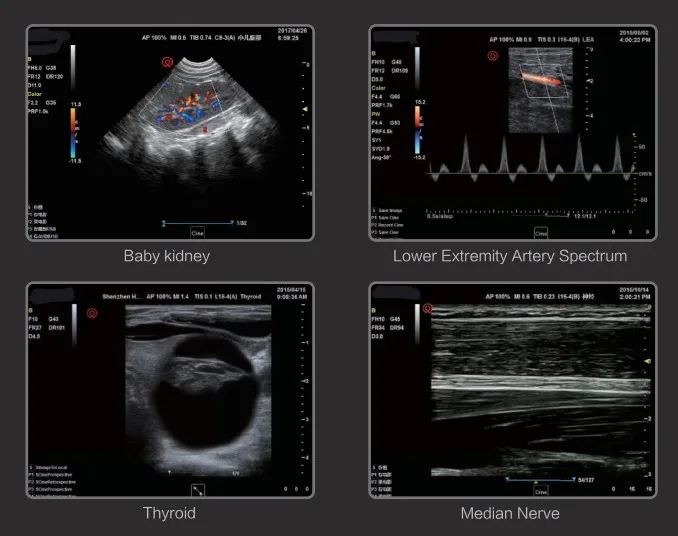Click the '0.5s/step' label under the spectrum

[x=439, y=216]
